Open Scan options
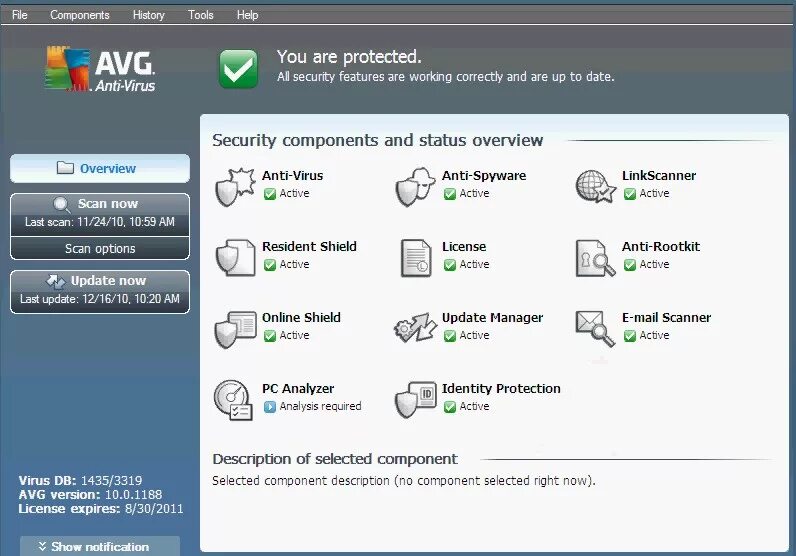796x556 pixels. click(x=100, y=248)
